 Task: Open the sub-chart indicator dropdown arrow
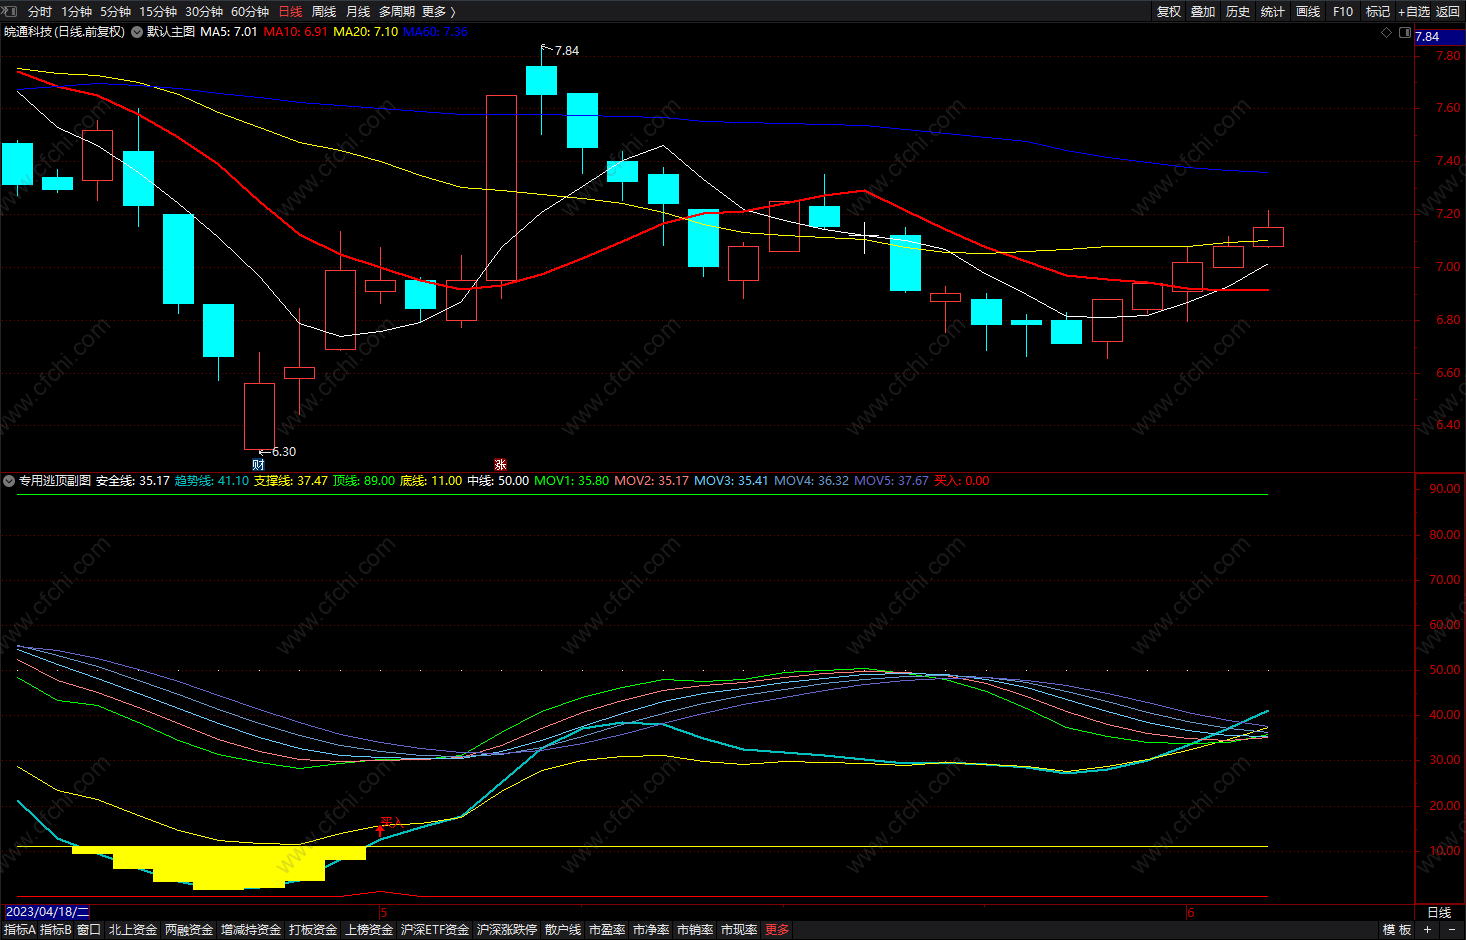pyautogui.click(x=9, y=481)
